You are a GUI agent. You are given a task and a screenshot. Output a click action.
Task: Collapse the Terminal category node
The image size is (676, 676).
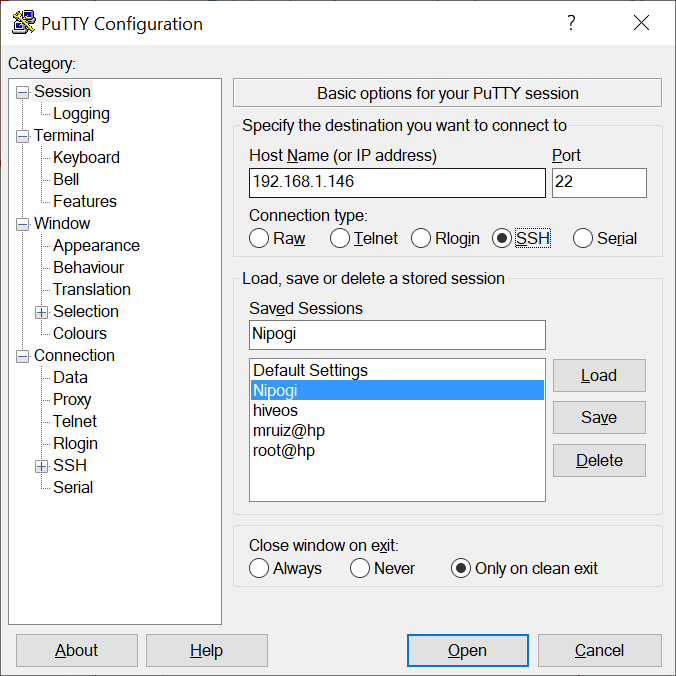(22, 136)
